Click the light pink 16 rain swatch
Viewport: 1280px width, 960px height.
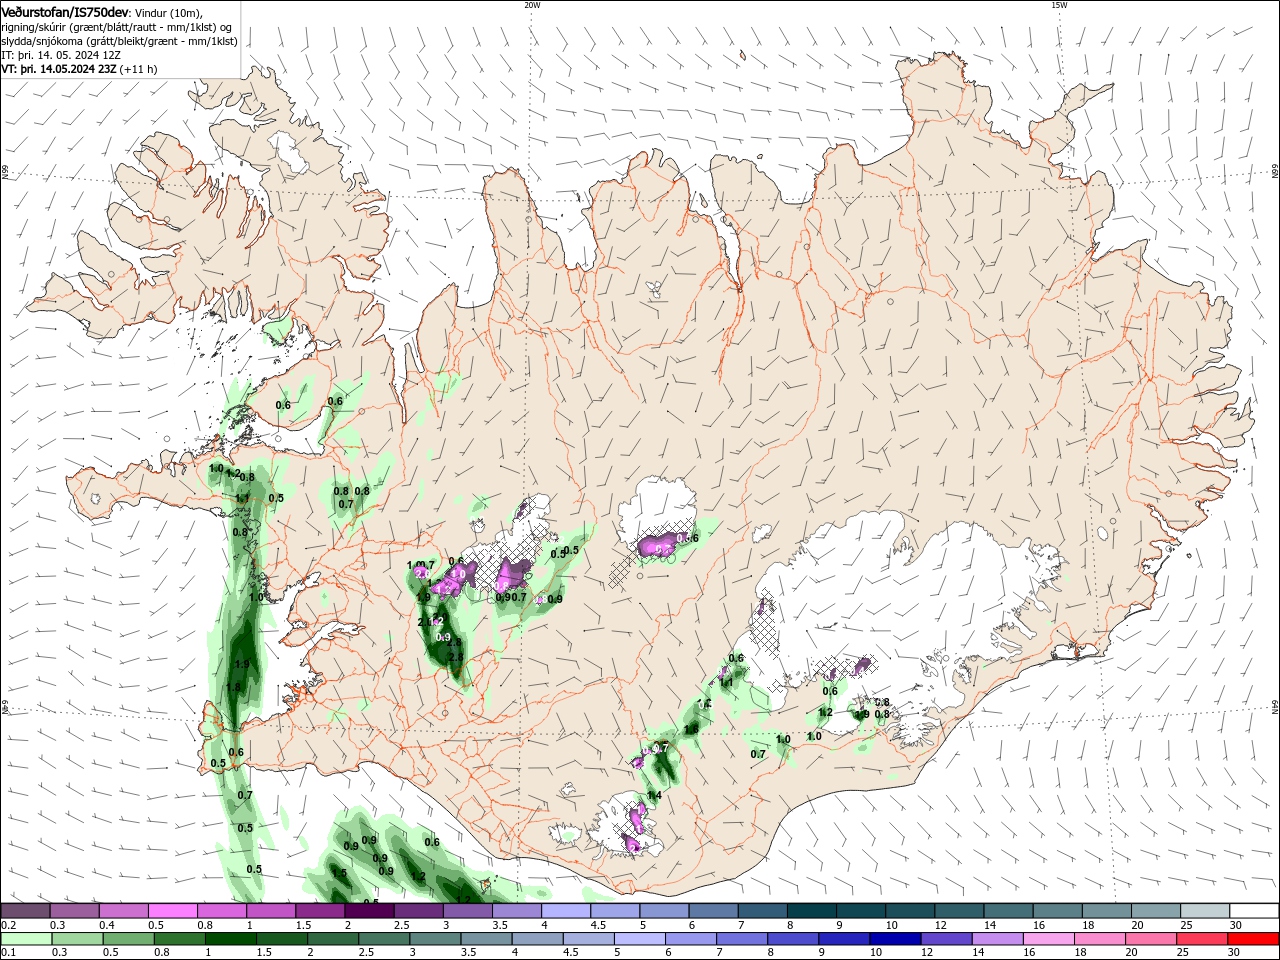click(x=1048, y=939)
